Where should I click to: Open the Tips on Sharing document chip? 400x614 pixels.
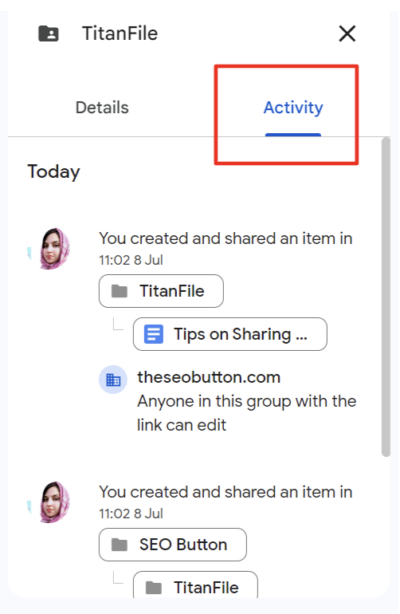coord(230,334)
